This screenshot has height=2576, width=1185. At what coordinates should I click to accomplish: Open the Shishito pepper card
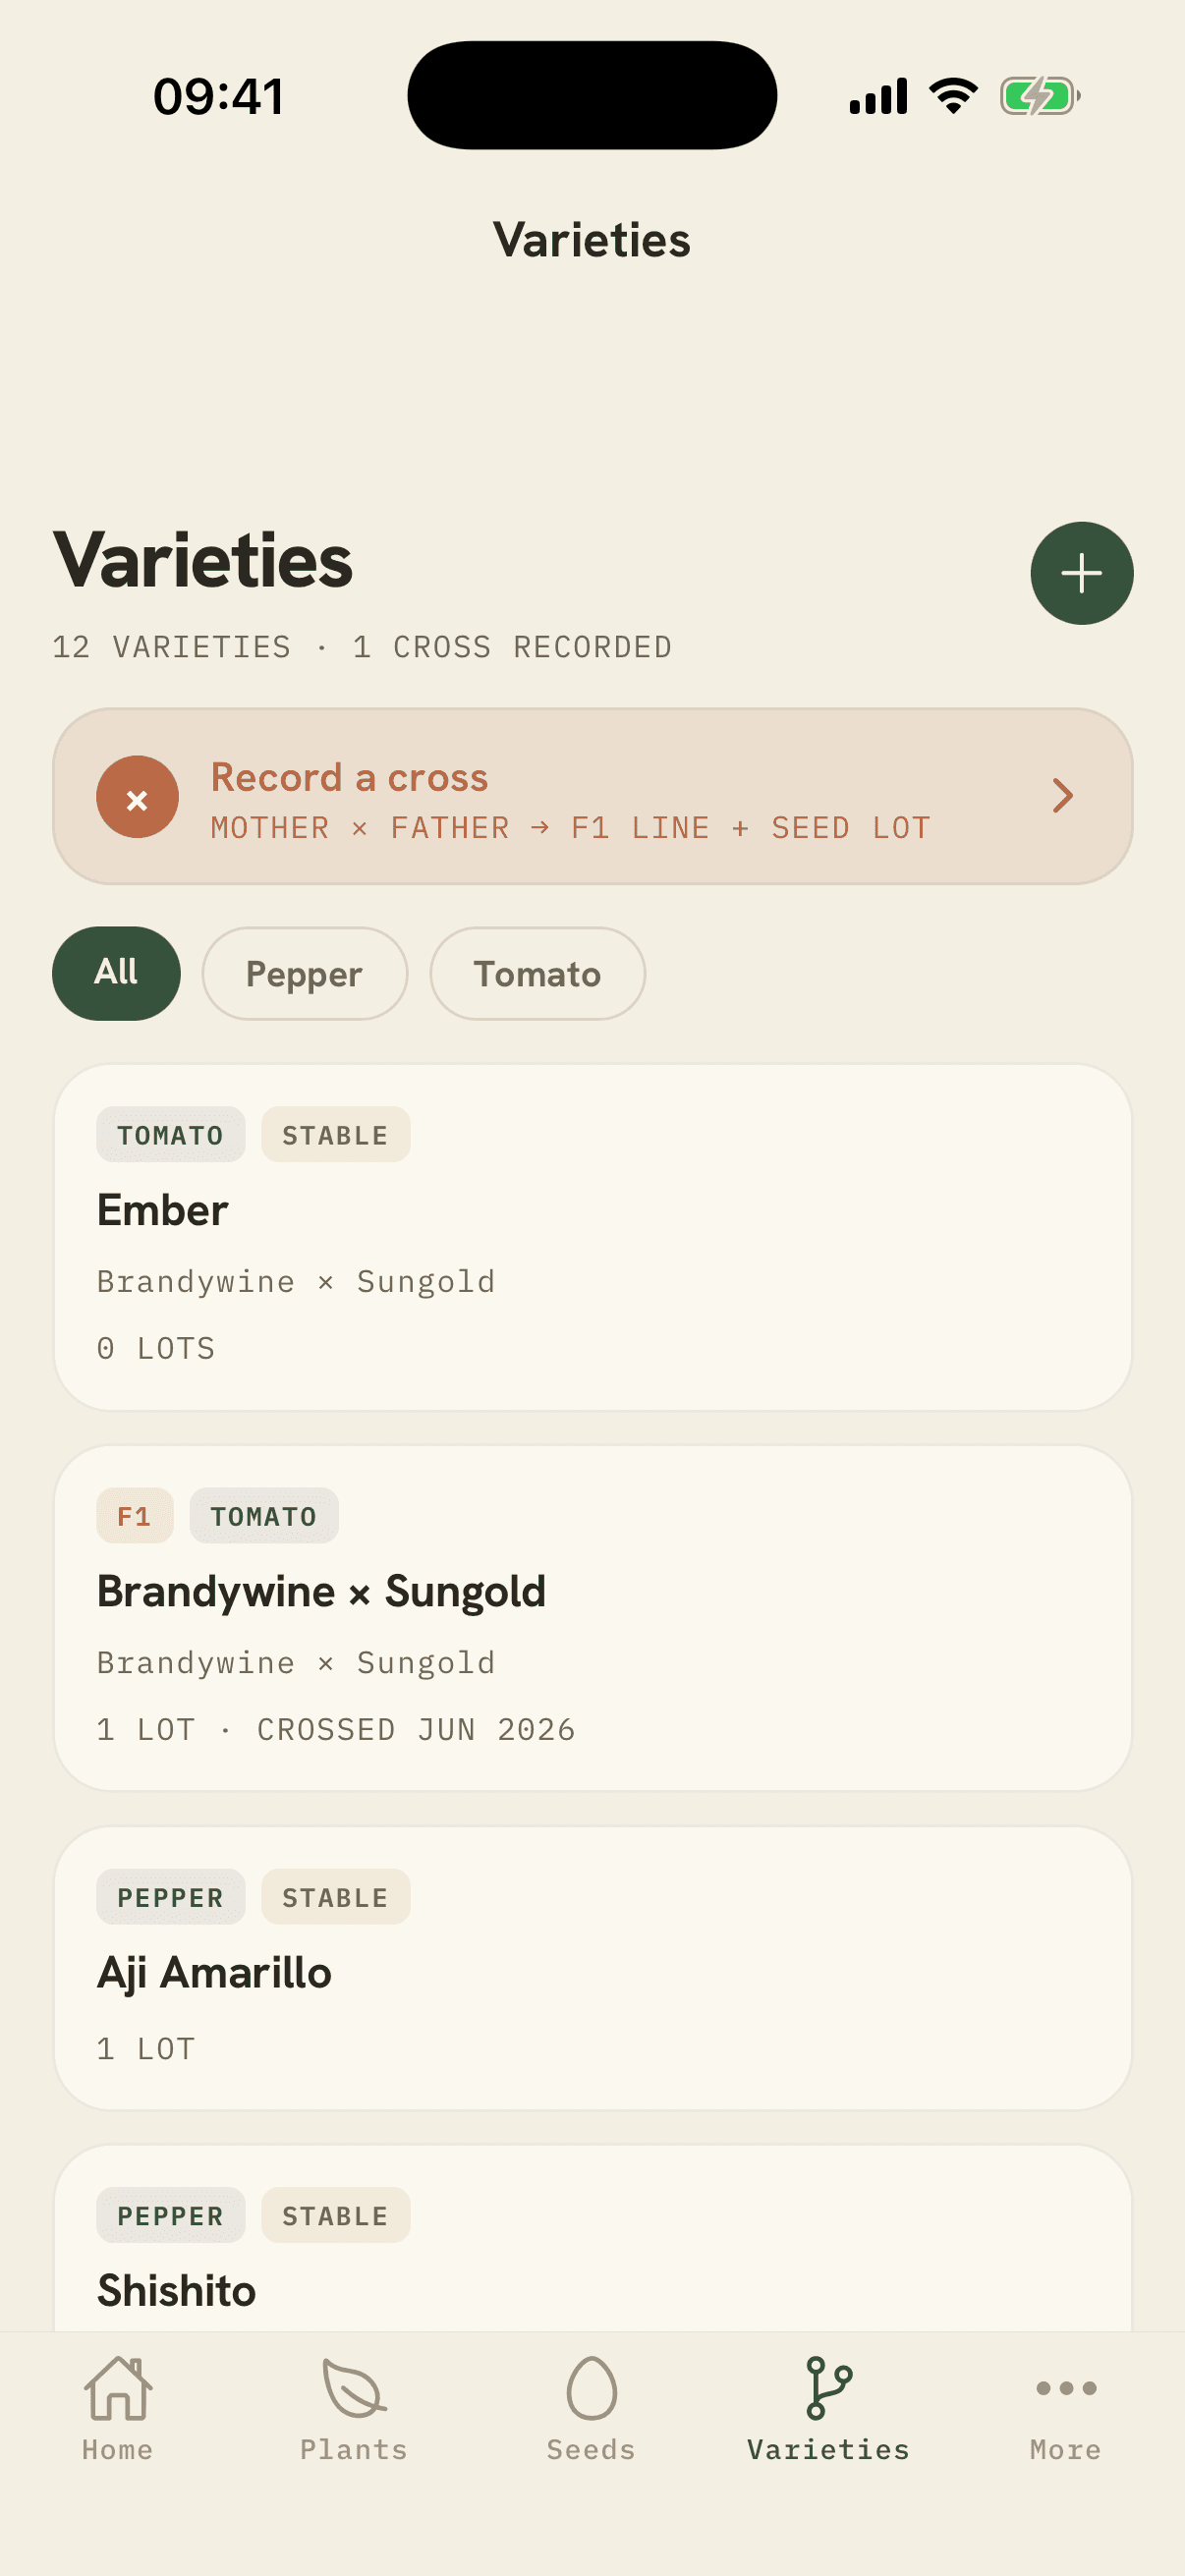[x=592, y=2238]
